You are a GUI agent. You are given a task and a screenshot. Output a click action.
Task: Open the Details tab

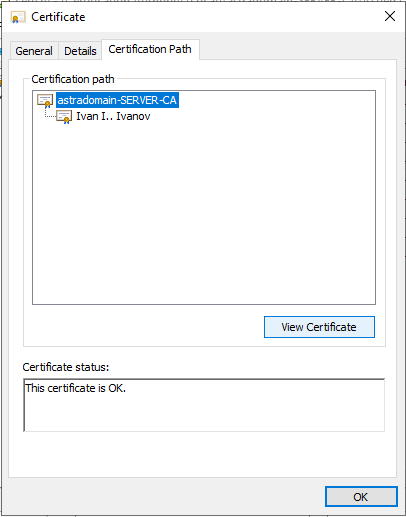pyautogui.click(x=80, y=51)
